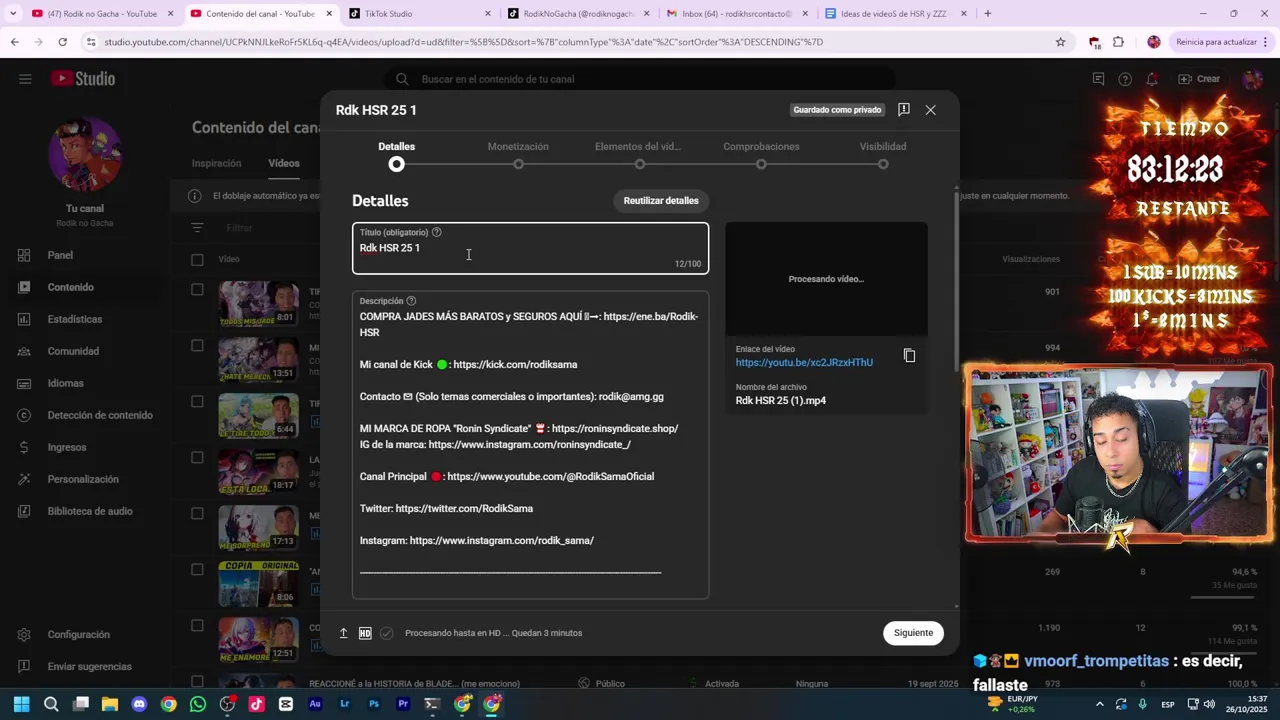Viewport: 1280px width, 720px height.
Task: Copy the video link with the copy icon
Action: click(909, 356)
